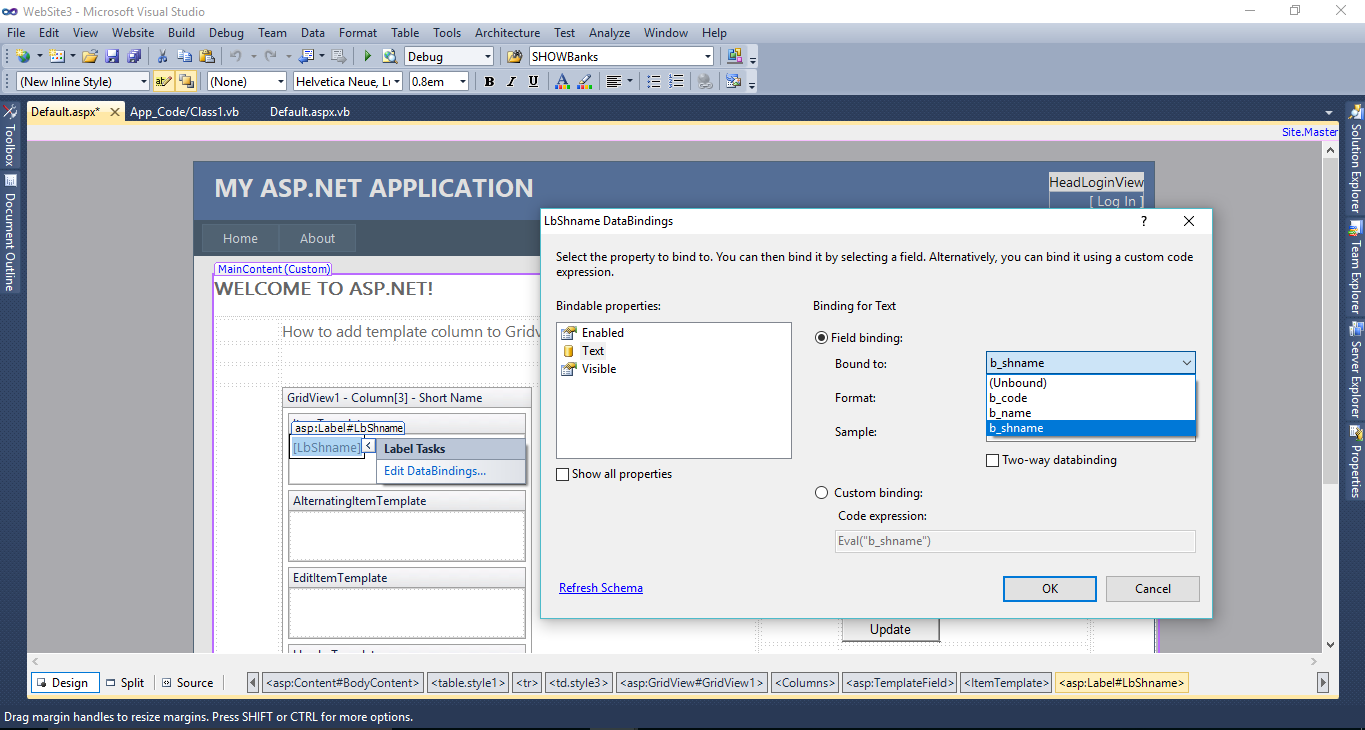
Task: Open the Helvetica Neue font dropdown
Action: tap(348, 82)
